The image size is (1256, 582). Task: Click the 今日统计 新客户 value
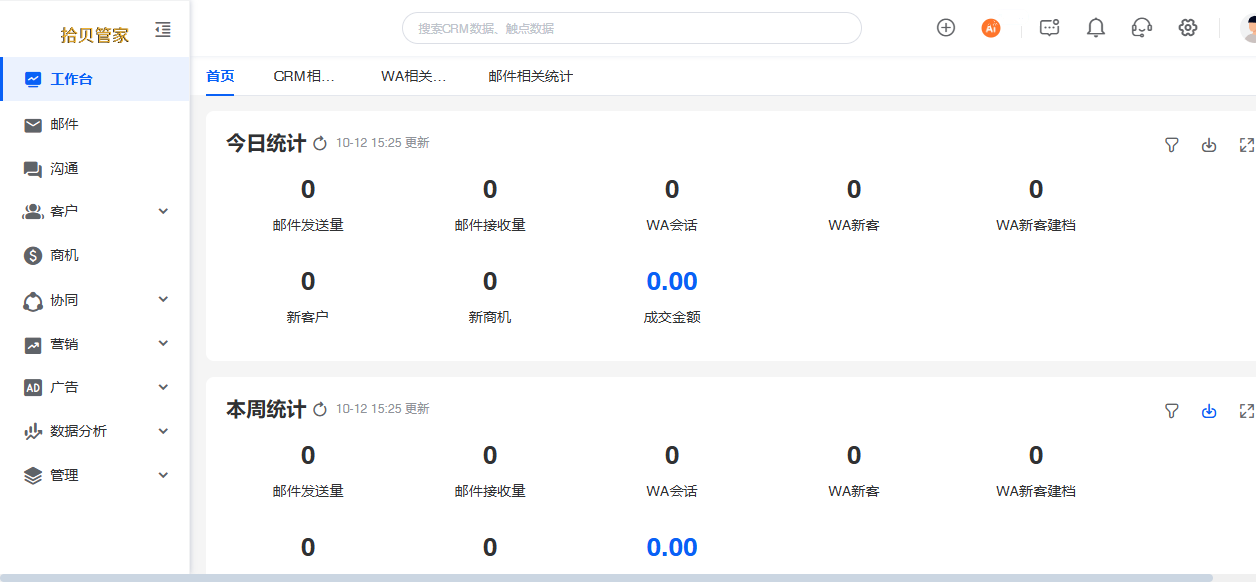click(308, 281)
